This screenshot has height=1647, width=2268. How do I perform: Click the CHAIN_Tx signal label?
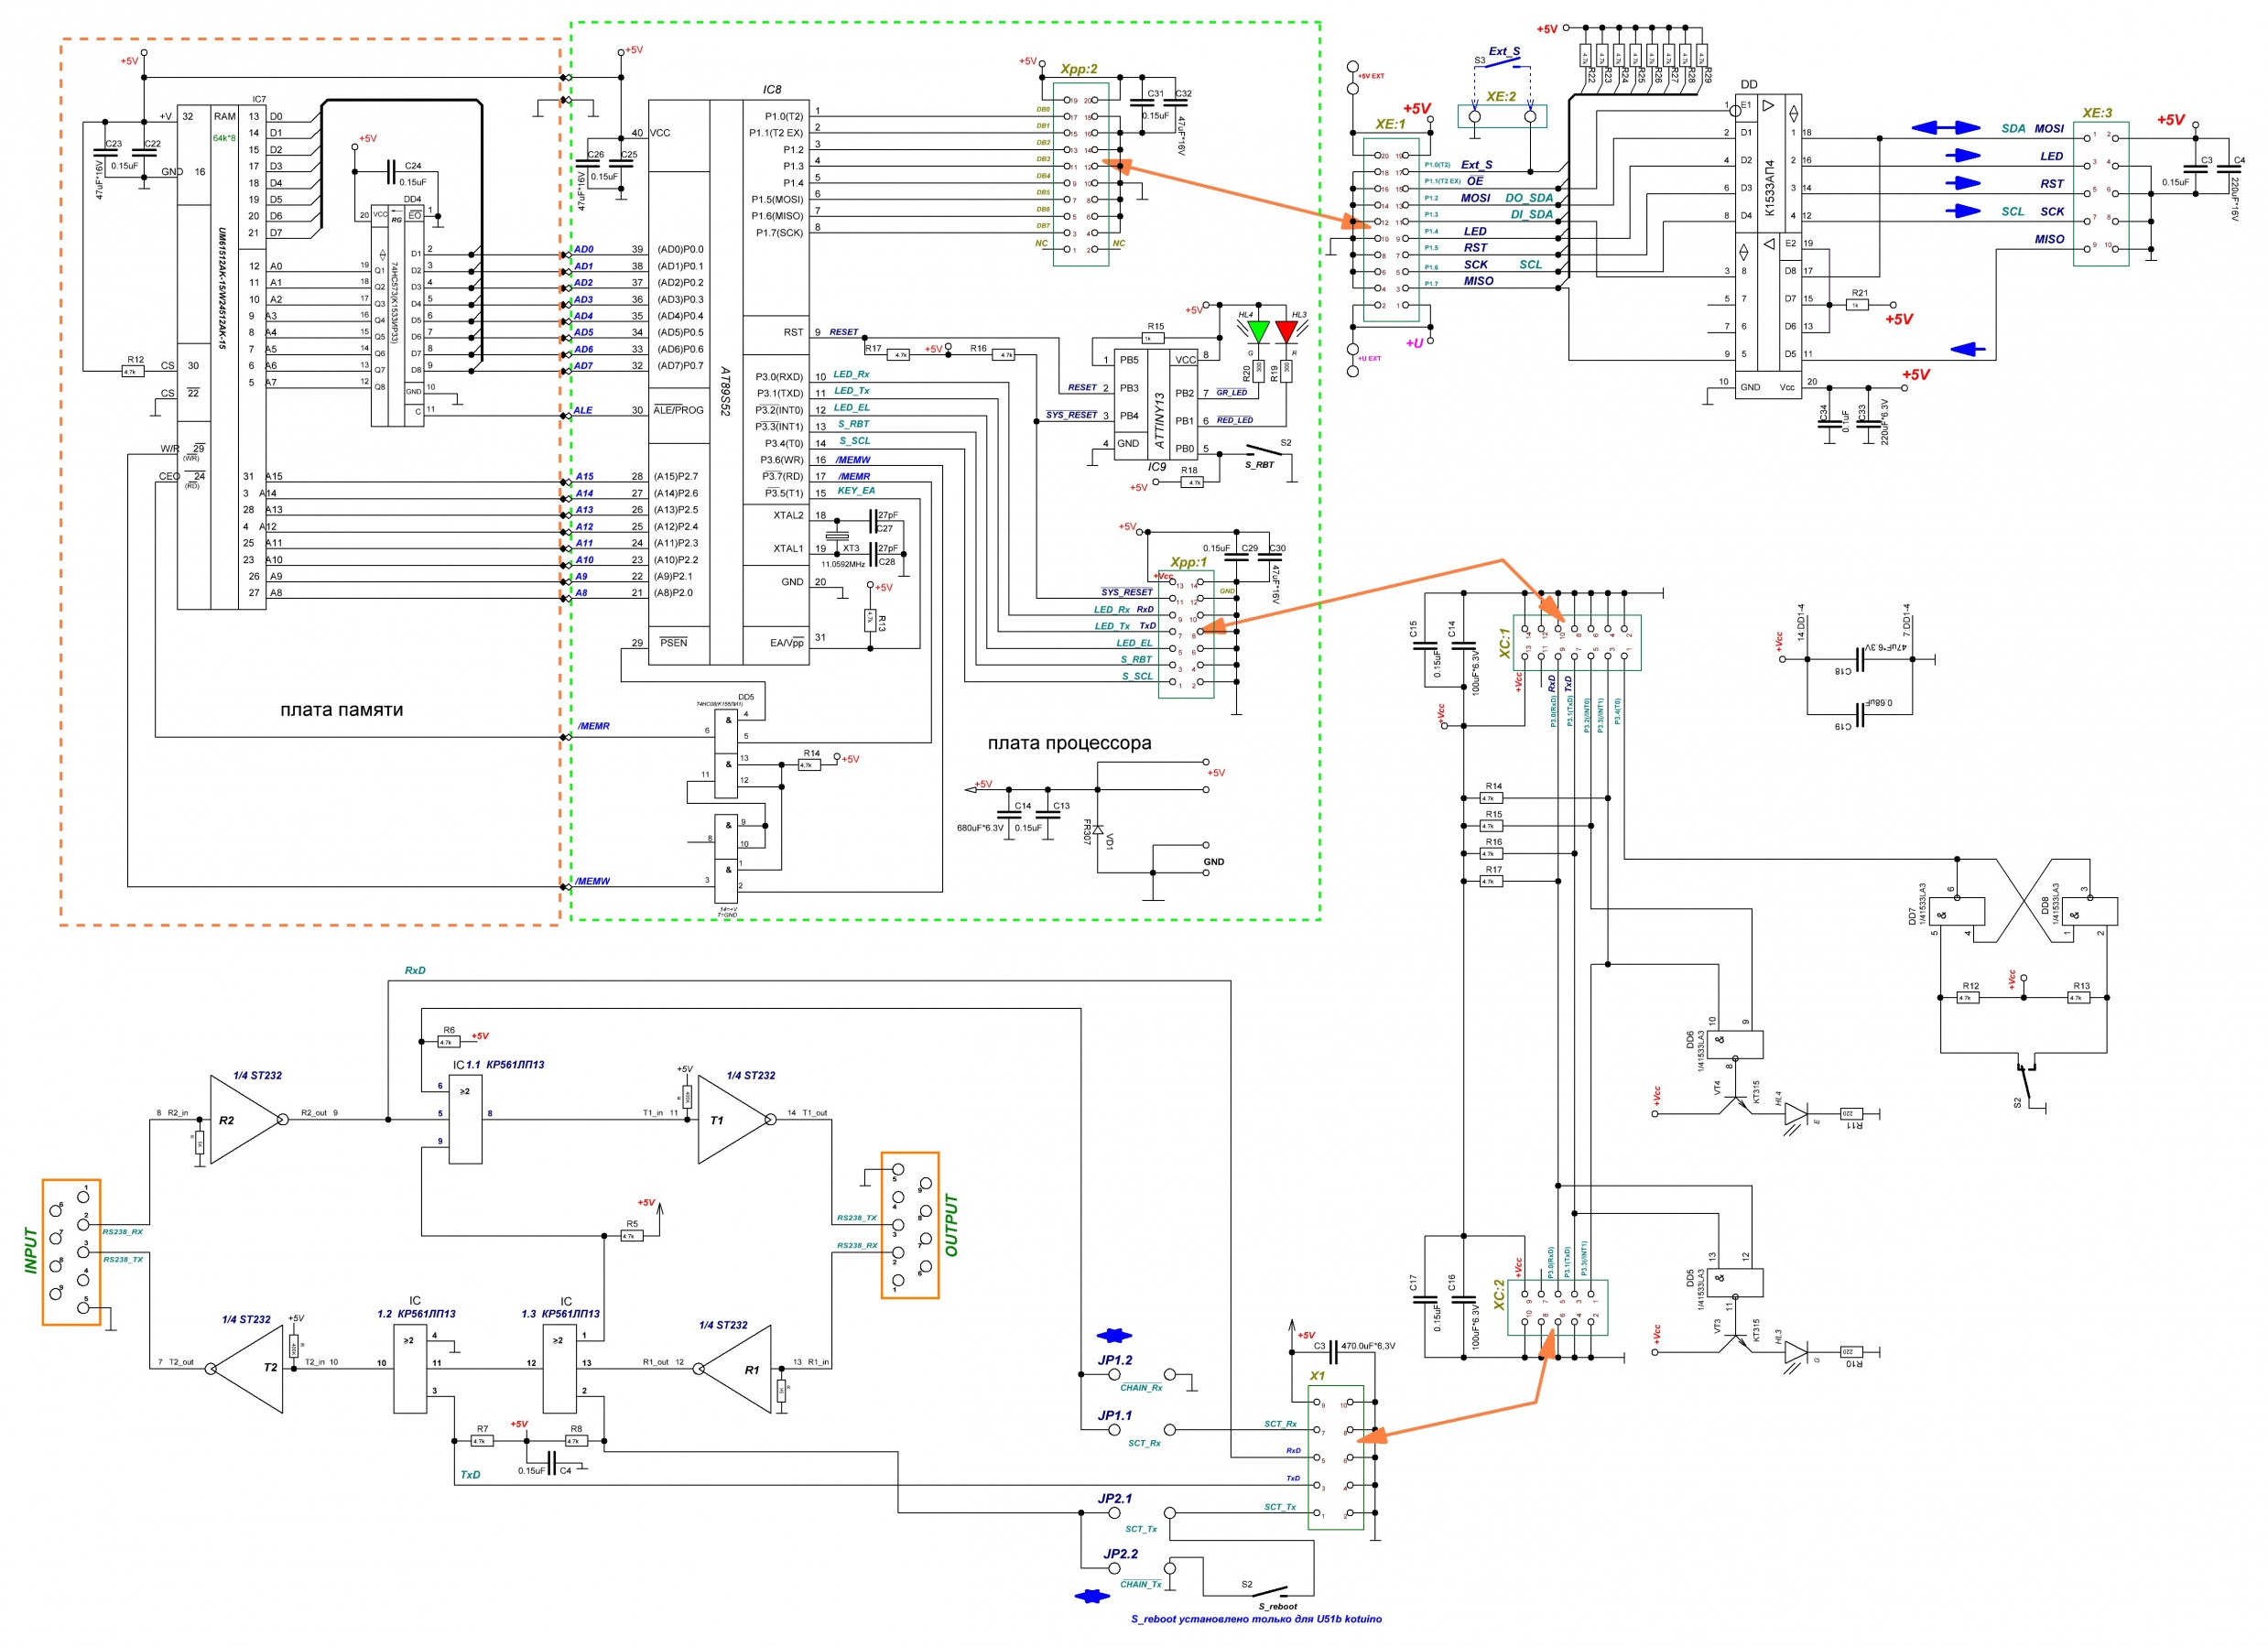[1141, 1584]
